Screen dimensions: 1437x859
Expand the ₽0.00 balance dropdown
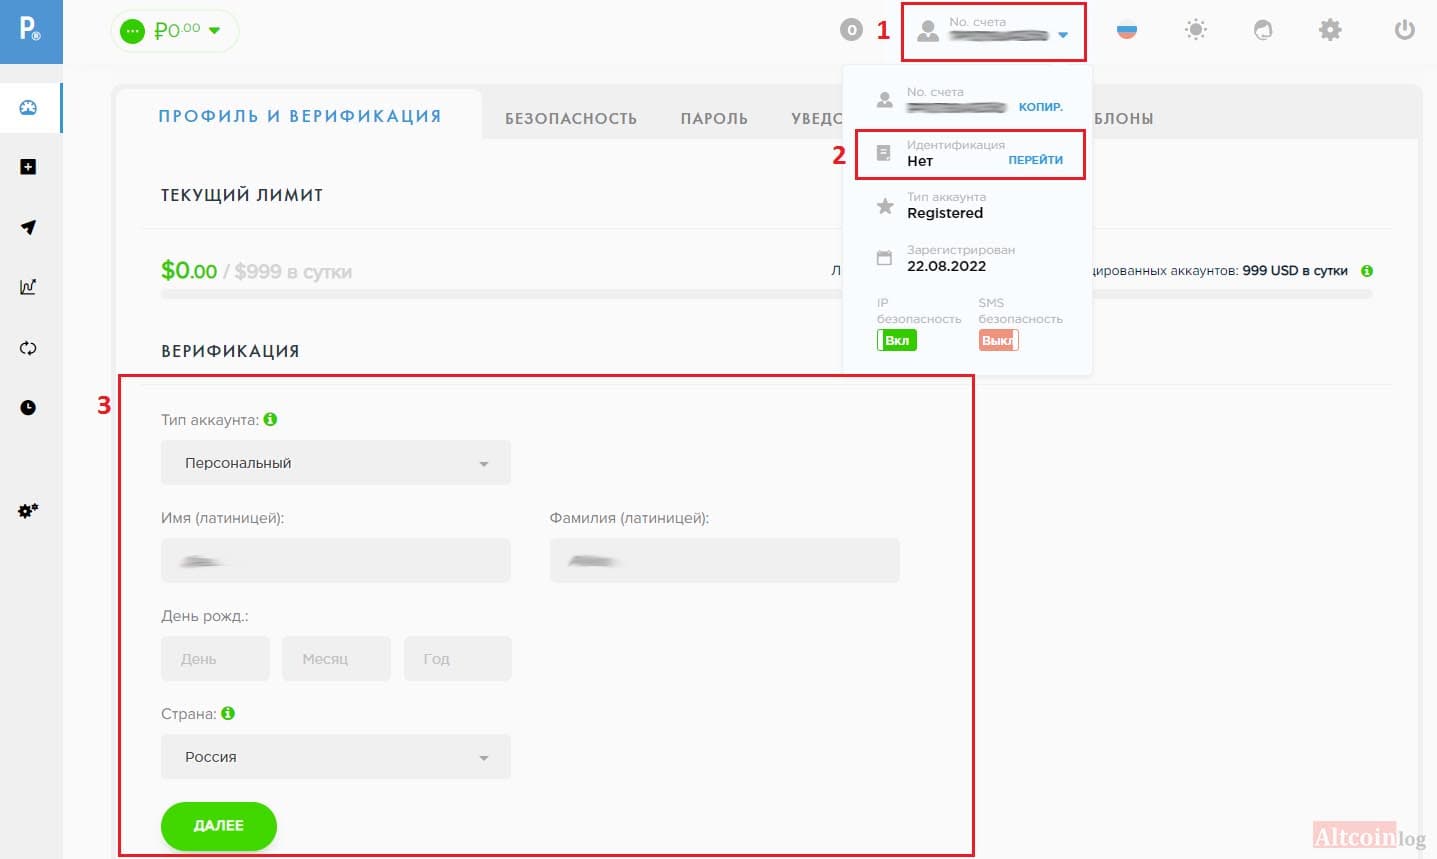pyautogui.click(x=175, y=31)
